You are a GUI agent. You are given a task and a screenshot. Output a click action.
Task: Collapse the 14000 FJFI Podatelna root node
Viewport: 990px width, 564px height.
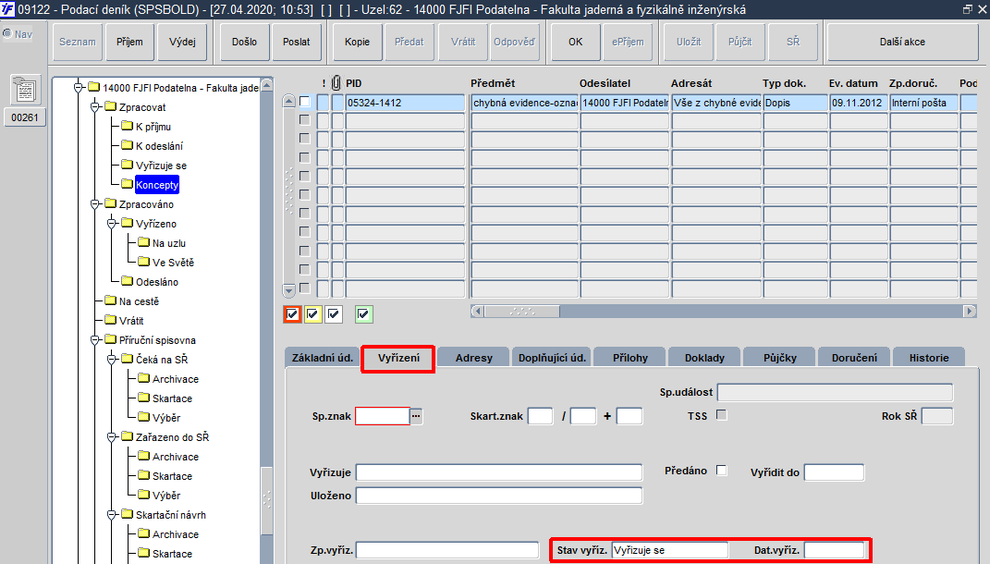78,87
